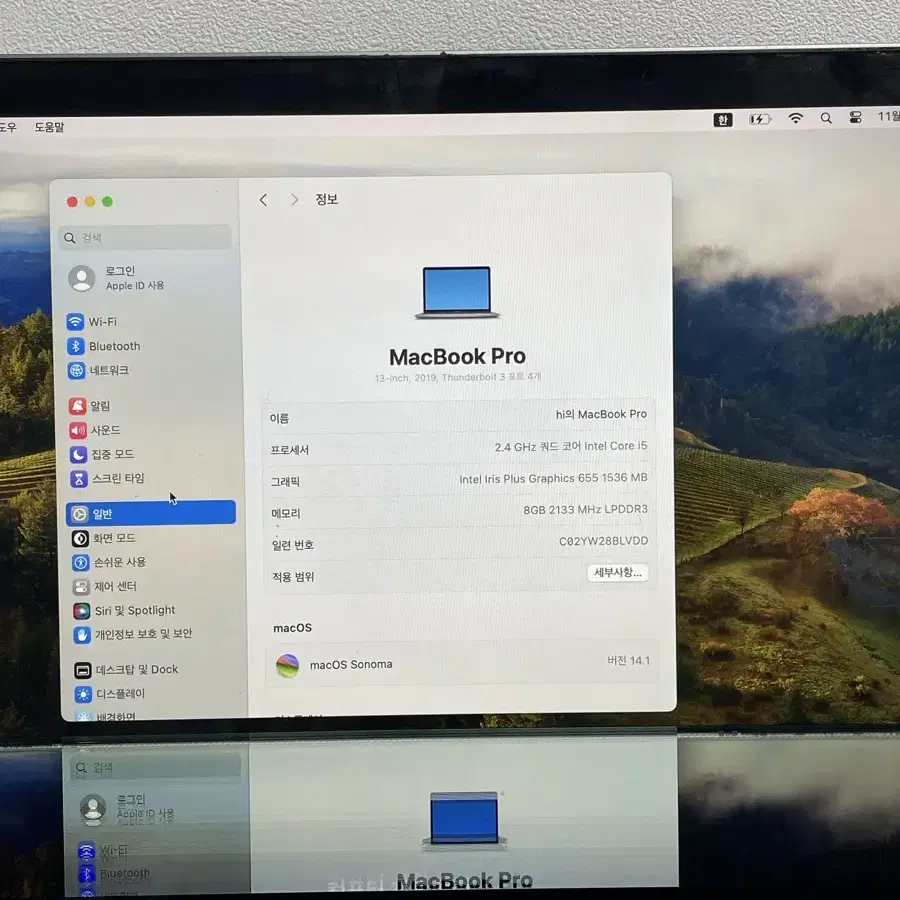Click memory value '8GB 2133 MHz LPDDR3'
900x900 pixels.
(585, 510)
